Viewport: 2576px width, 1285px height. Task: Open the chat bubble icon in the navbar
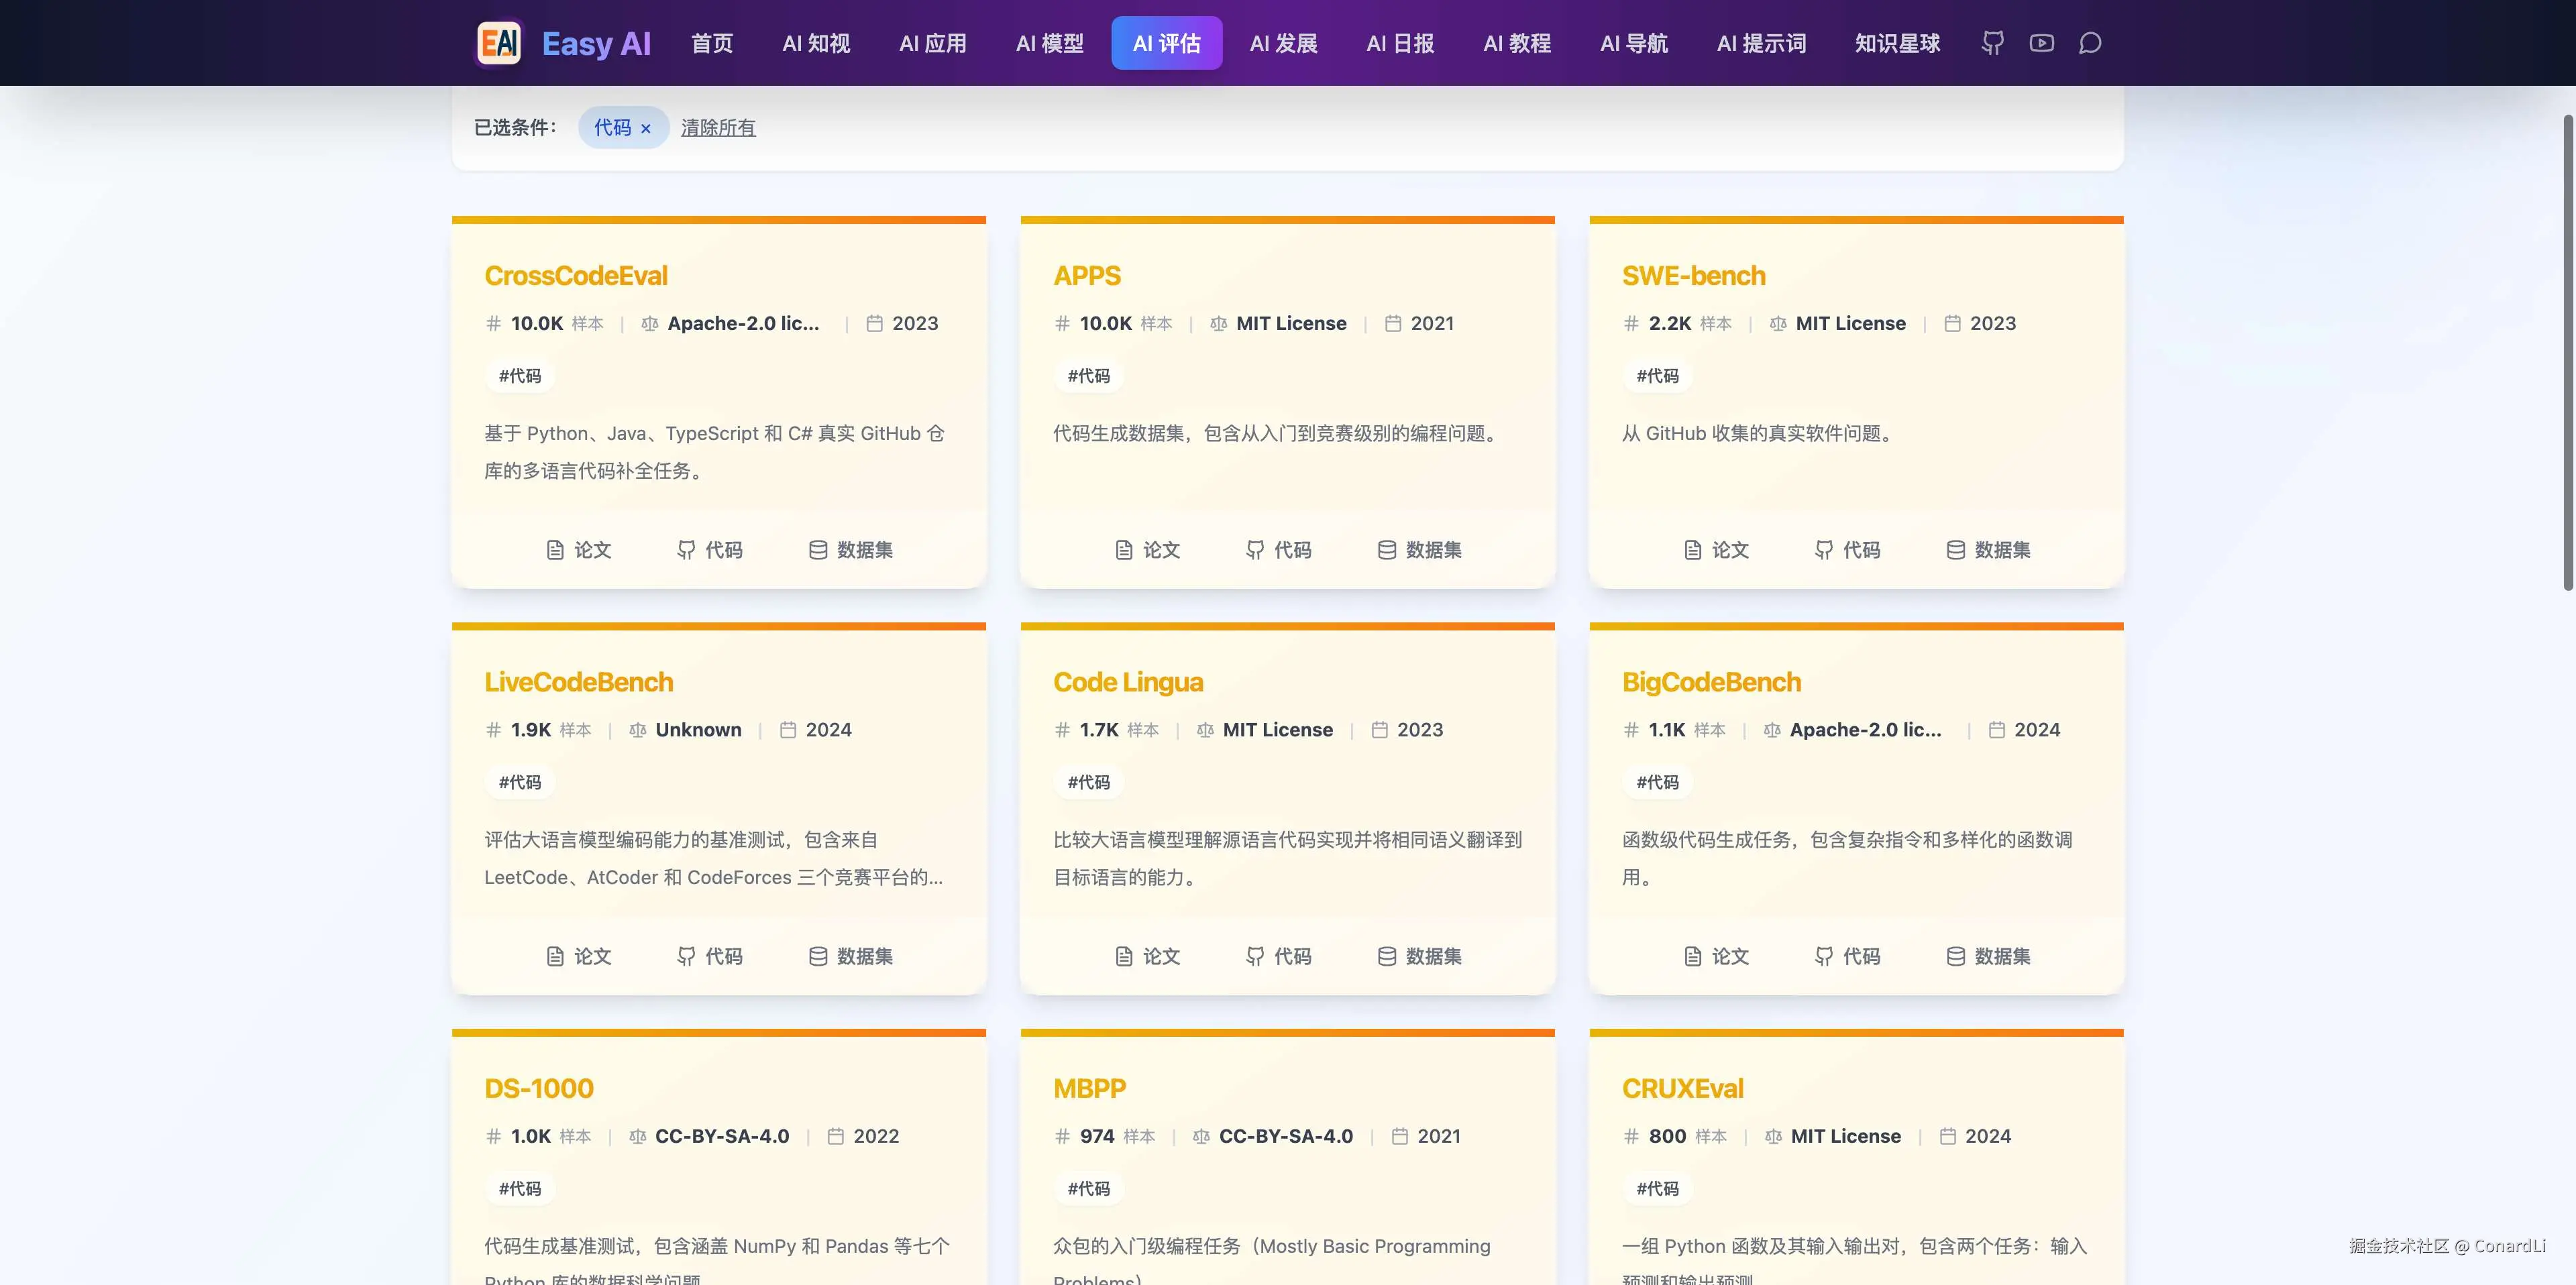pyautogui.click(x=2090, y=43)
